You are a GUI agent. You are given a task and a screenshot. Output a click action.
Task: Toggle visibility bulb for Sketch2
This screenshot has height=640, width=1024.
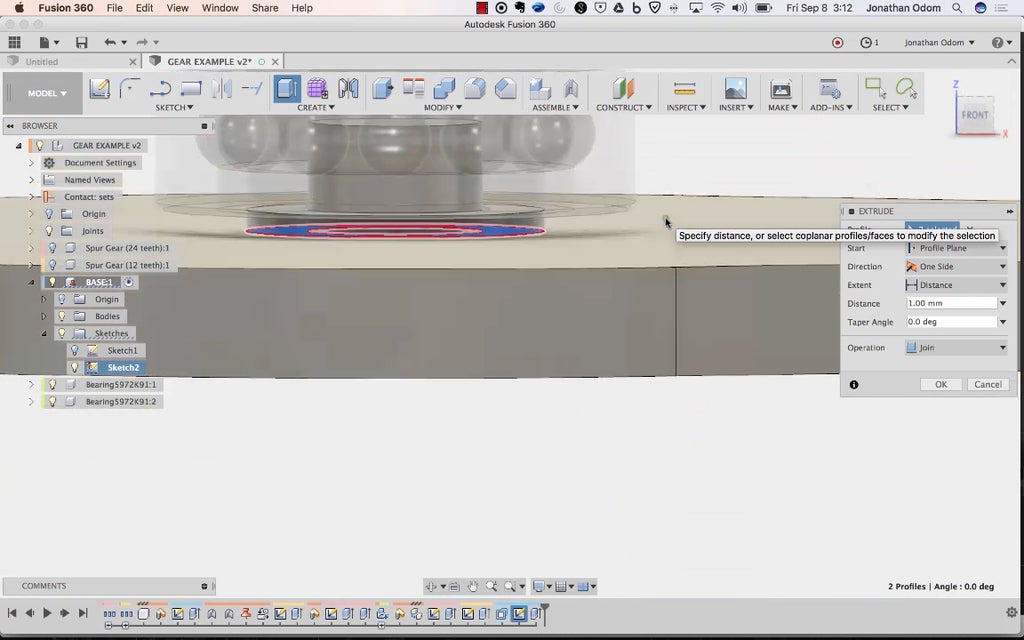click(74, 368)
